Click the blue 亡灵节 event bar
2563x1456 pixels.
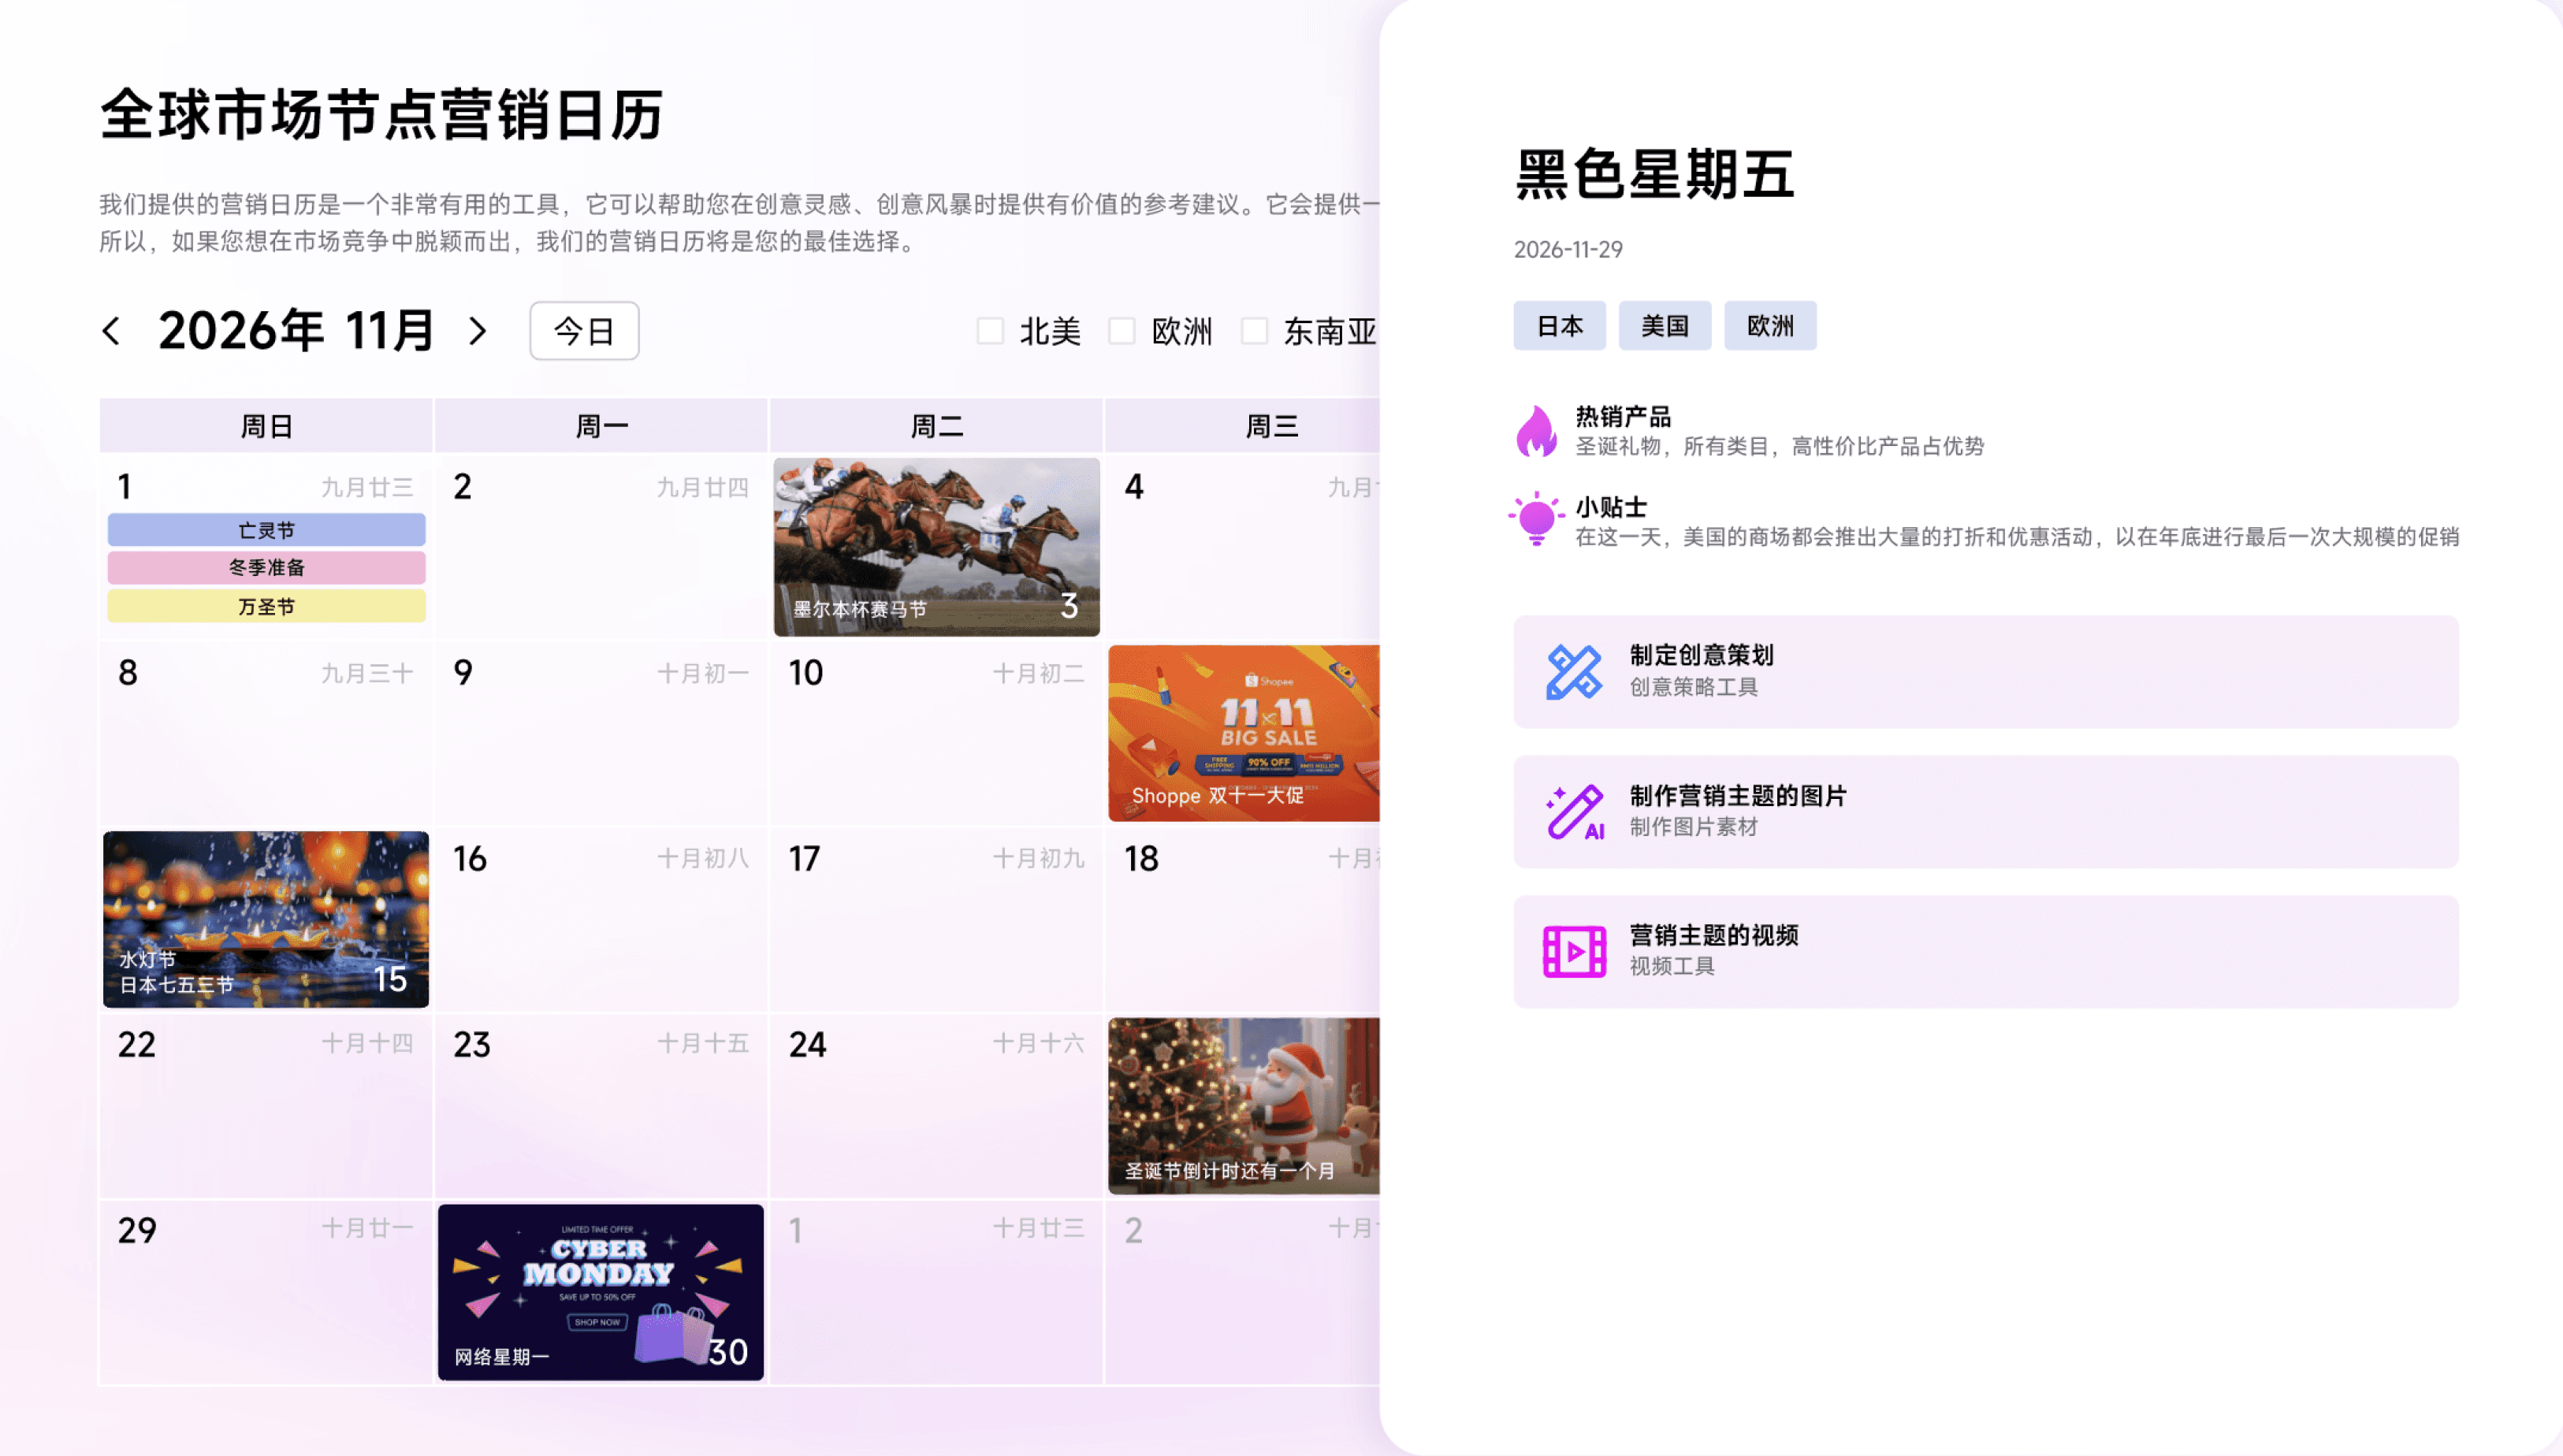[x=266, y=530]
